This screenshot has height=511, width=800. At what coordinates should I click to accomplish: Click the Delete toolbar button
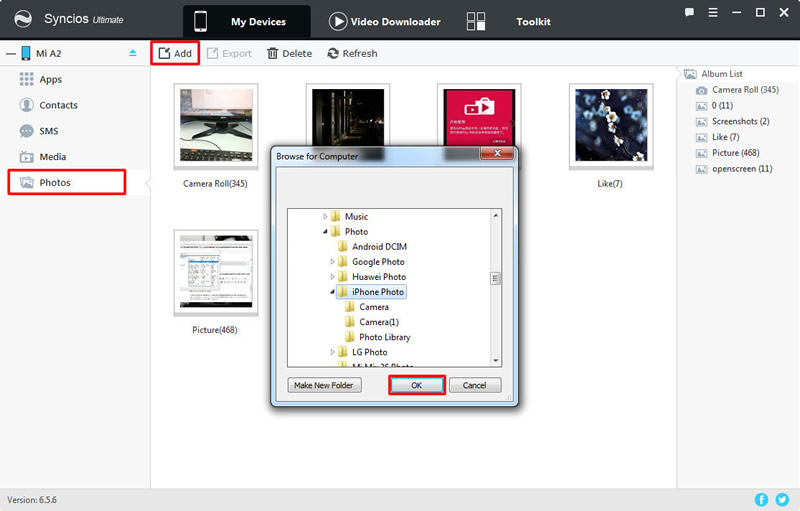coord(289,53)
